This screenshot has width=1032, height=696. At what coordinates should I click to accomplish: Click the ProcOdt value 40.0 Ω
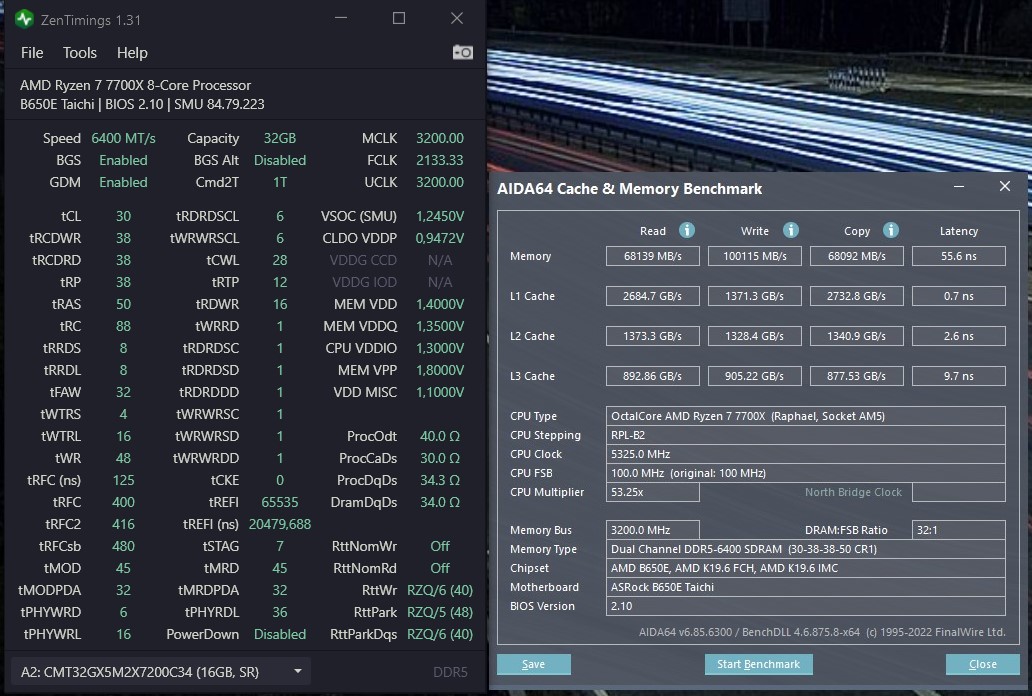440,436
